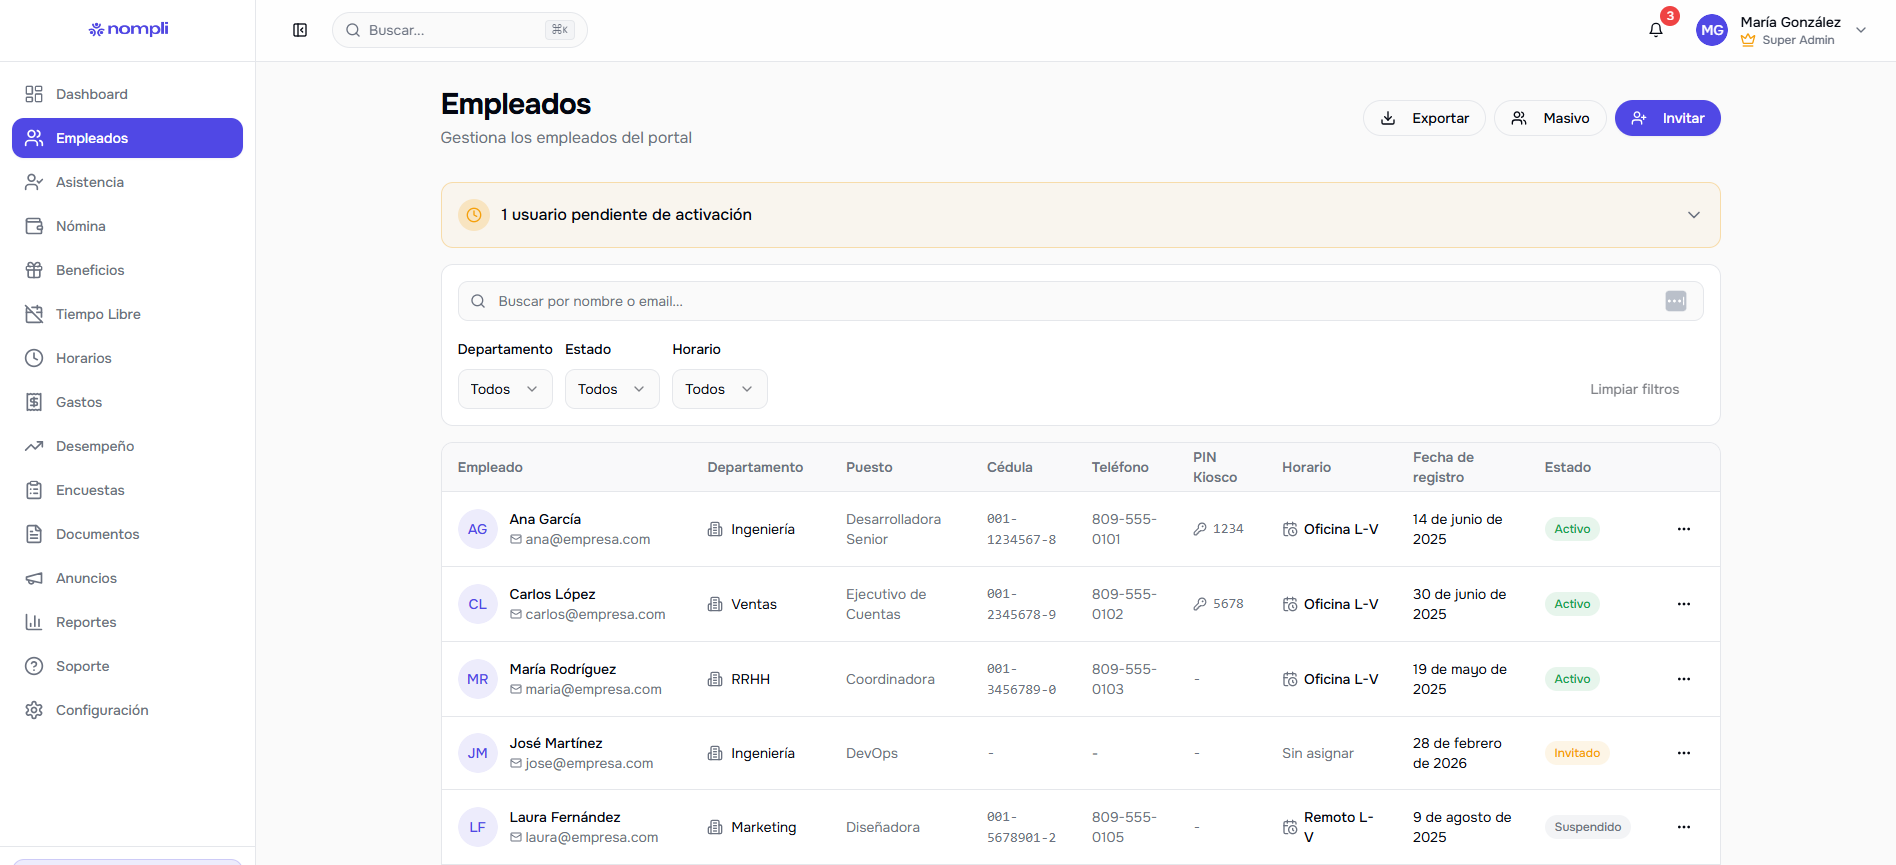Viewport: 1896px width, 865px height.
Task: Click the MG user avatar
Action: click(x=1712, y=30)
